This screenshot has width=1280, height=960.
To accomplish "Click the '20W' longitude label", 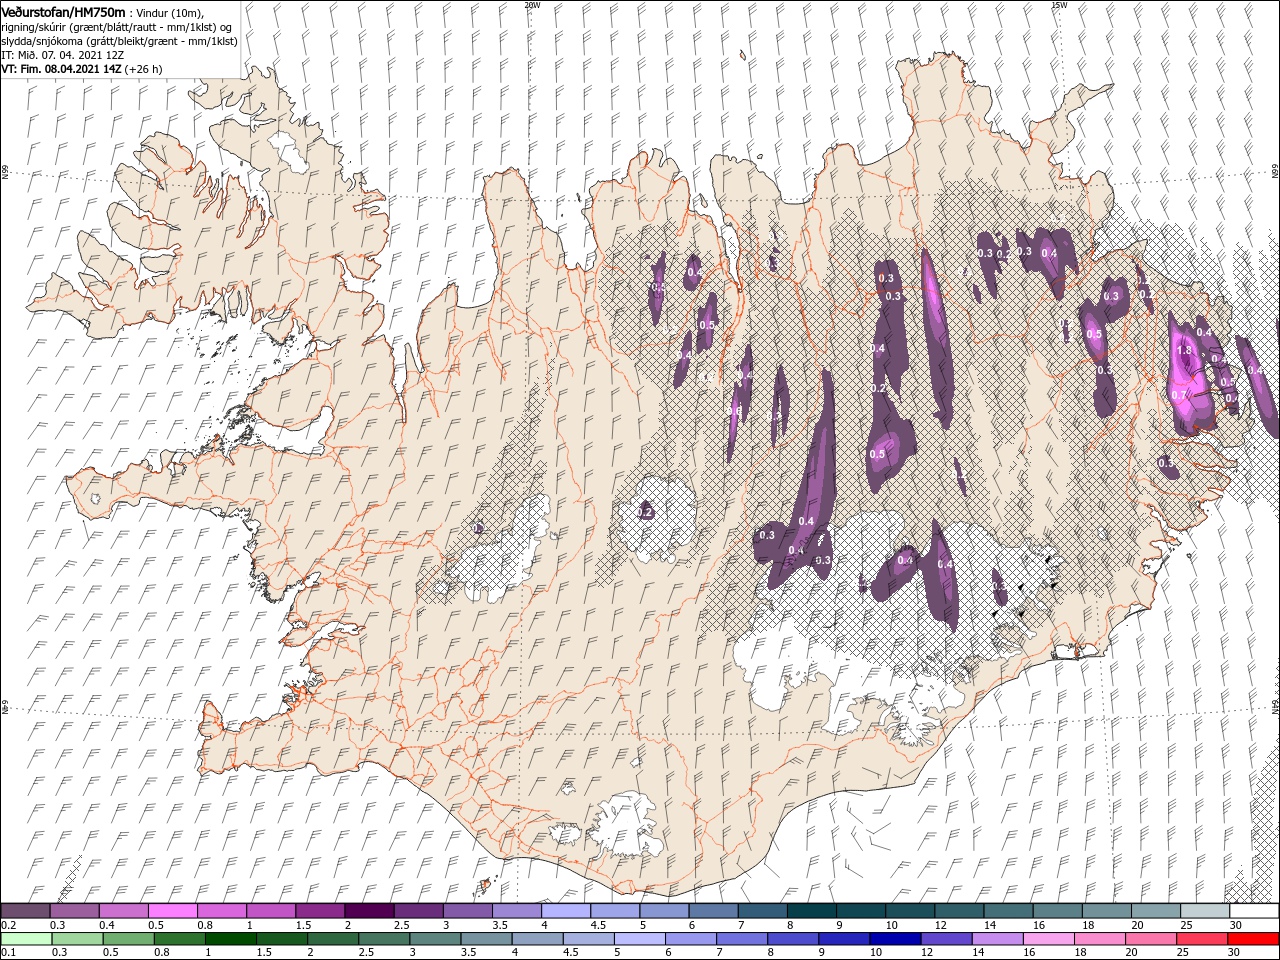I will [532, 5].
